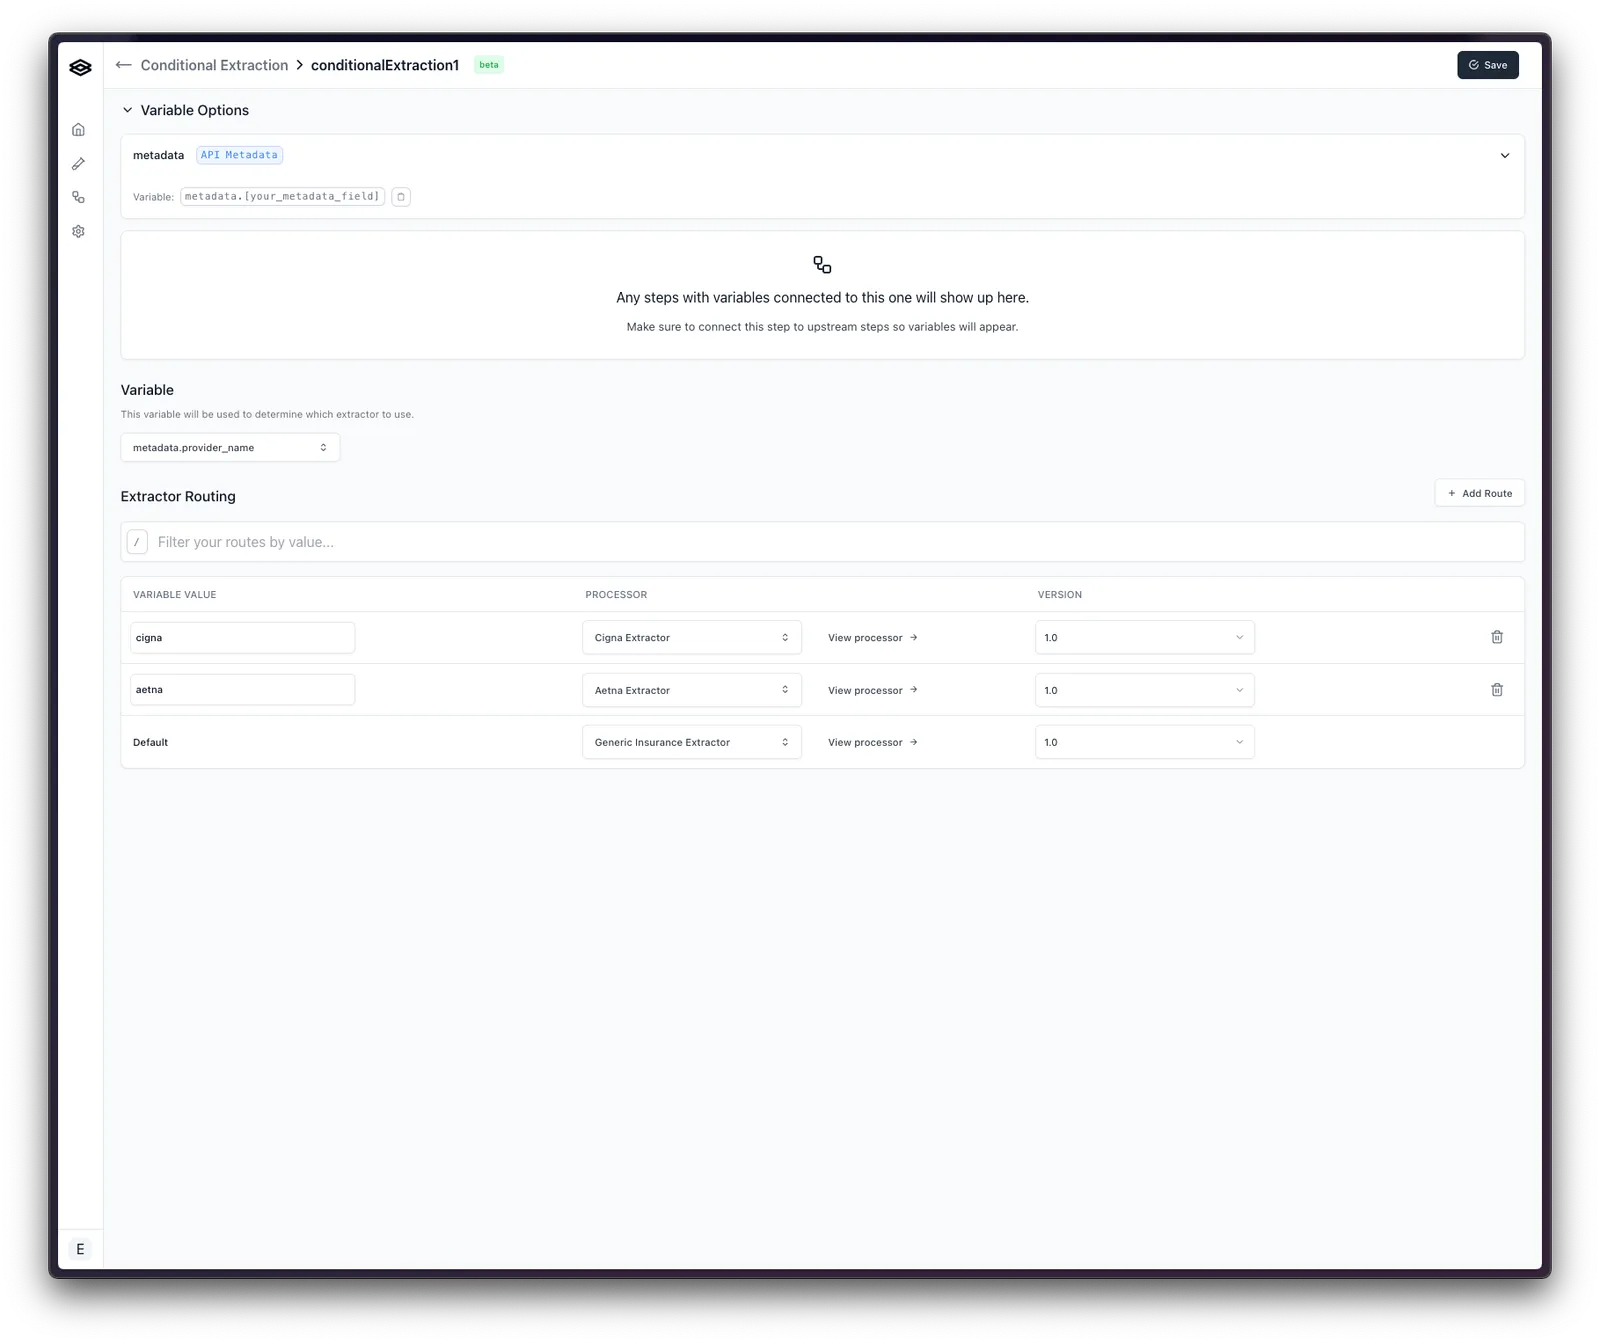Click the conditionalExtraction1 title
1600x1343 pixels.
click(x=385, y=65)
